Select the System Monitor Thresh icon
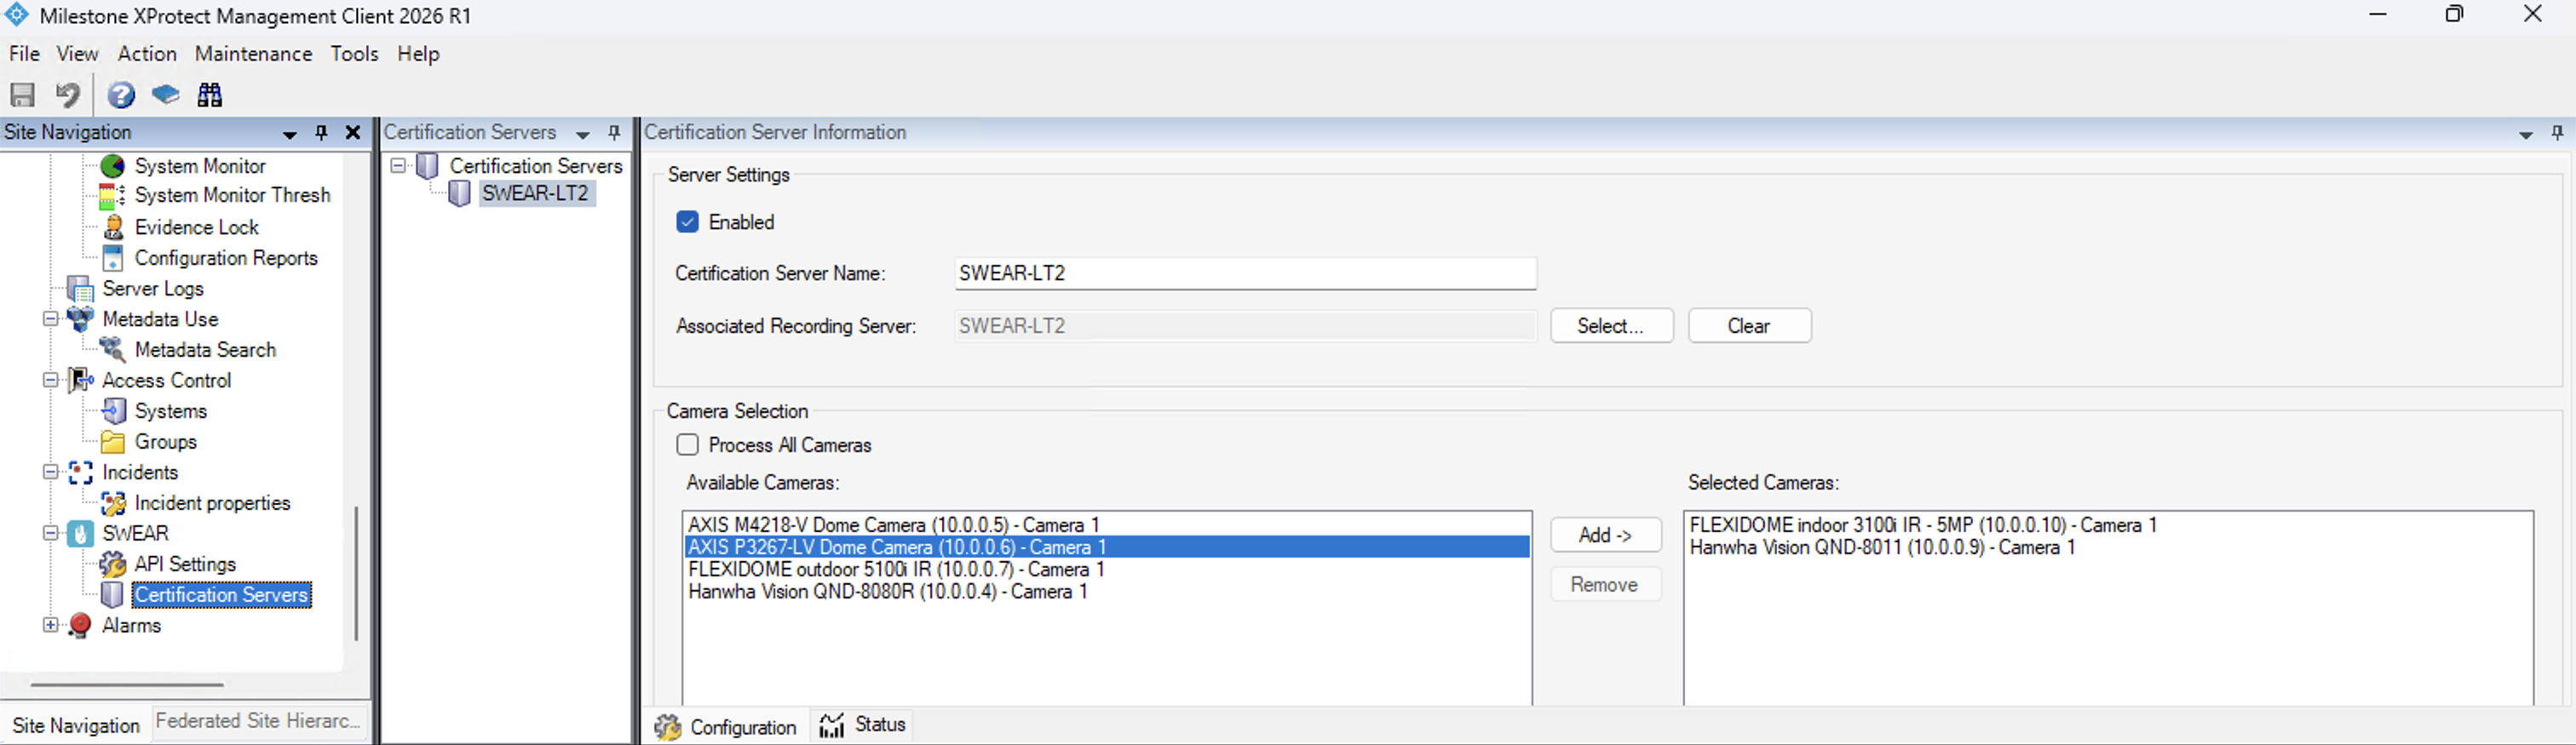This screenshot has width=2576, height=745. click(x=113, y=196)
